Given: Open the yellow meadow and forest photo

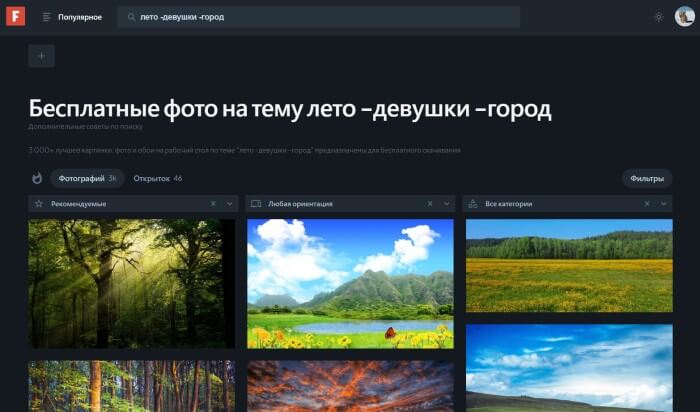Looking at the screenshot, I should pyautogui.click(x=569, y=265).
